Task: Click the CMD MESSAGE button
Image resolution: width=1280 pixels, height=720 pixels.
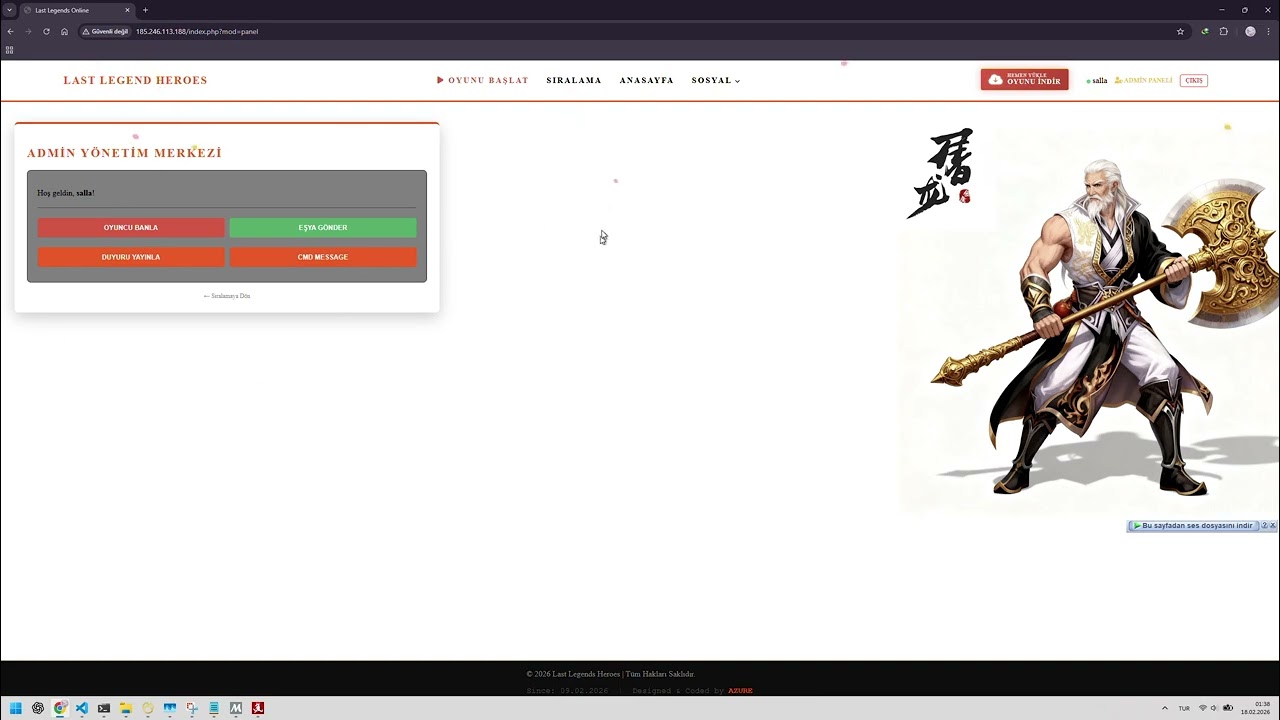Action: (x=323, y=257)
